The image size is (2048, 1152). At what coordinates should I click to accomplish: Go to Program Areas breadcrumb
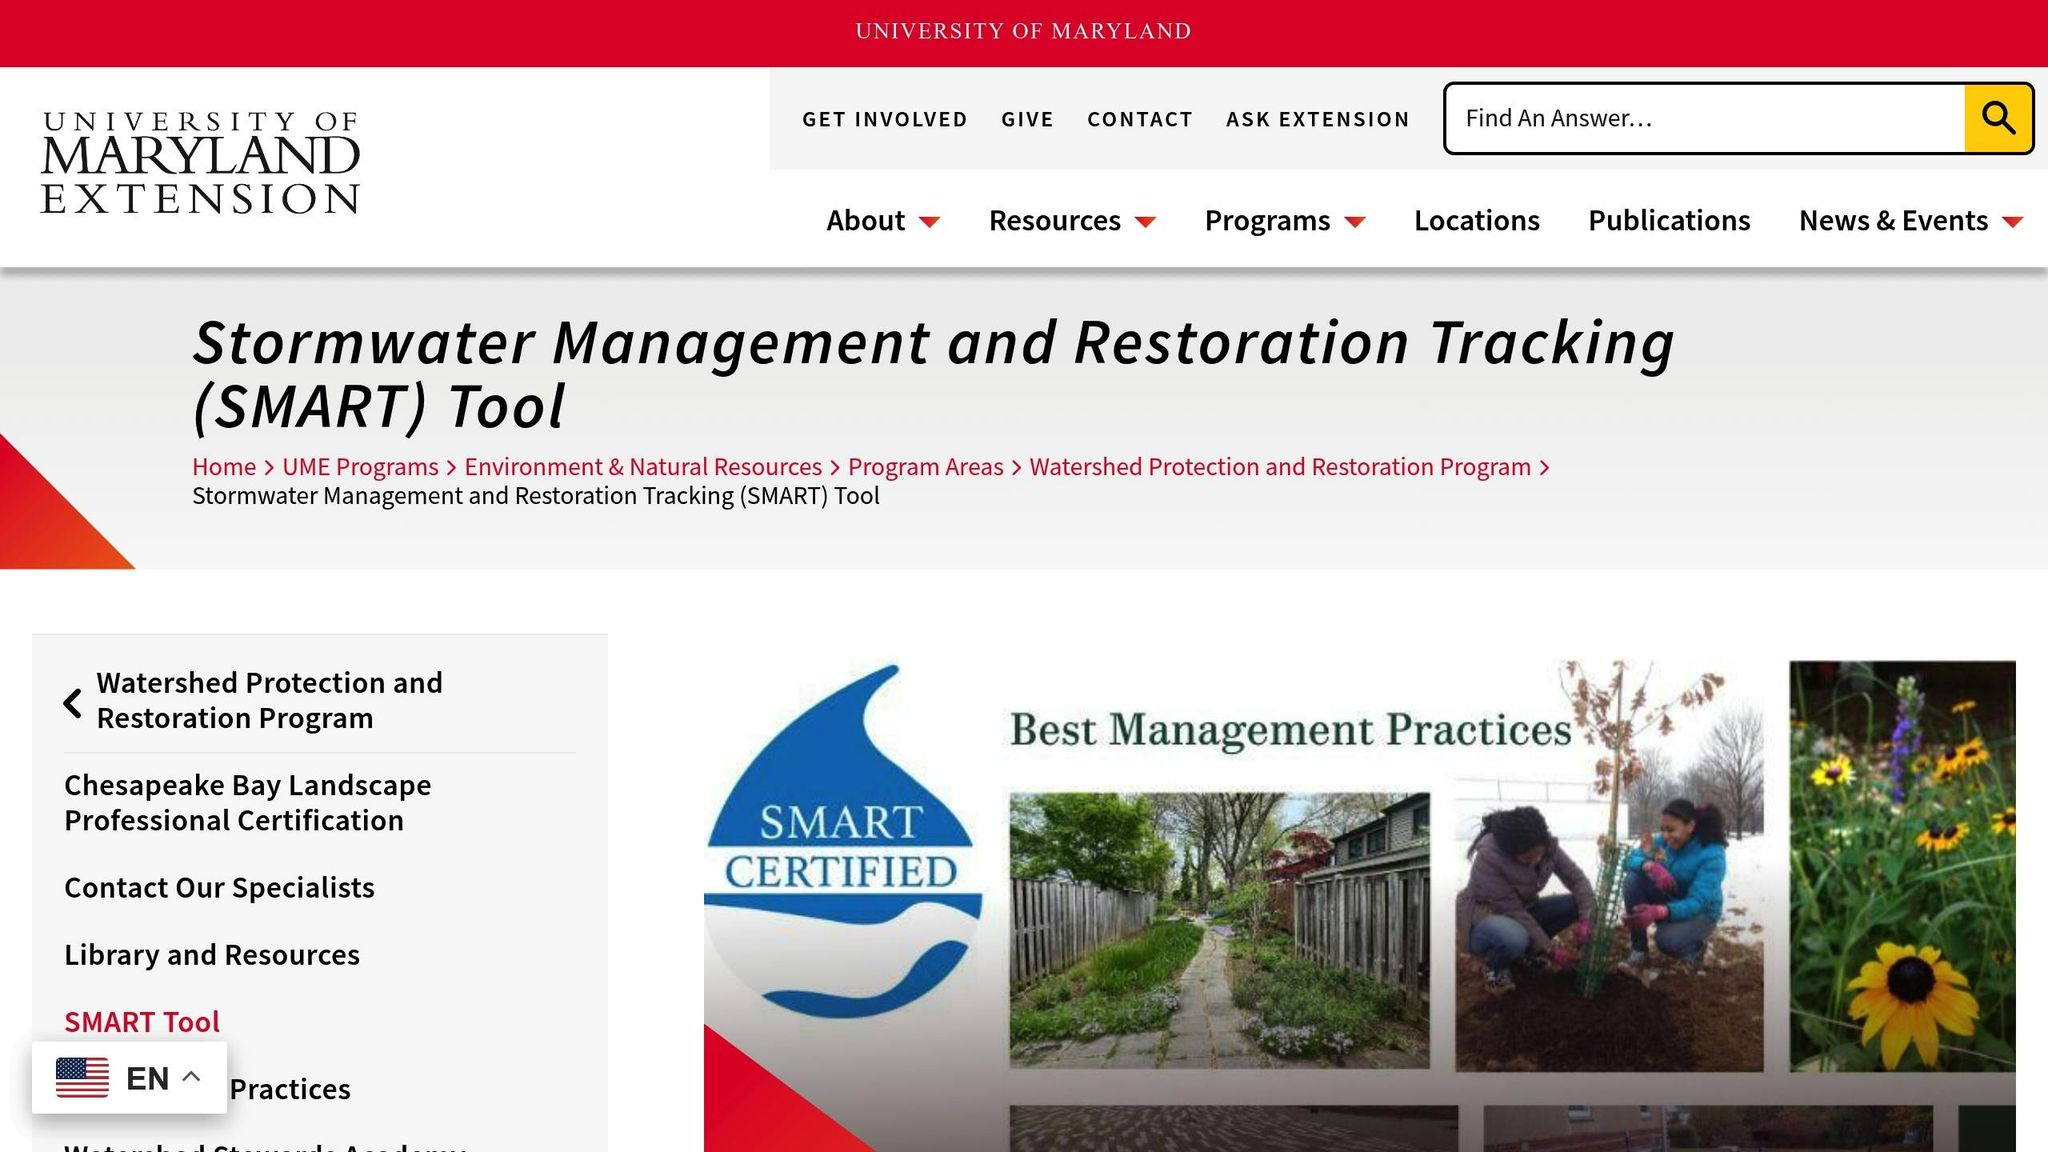coord(925,467)
